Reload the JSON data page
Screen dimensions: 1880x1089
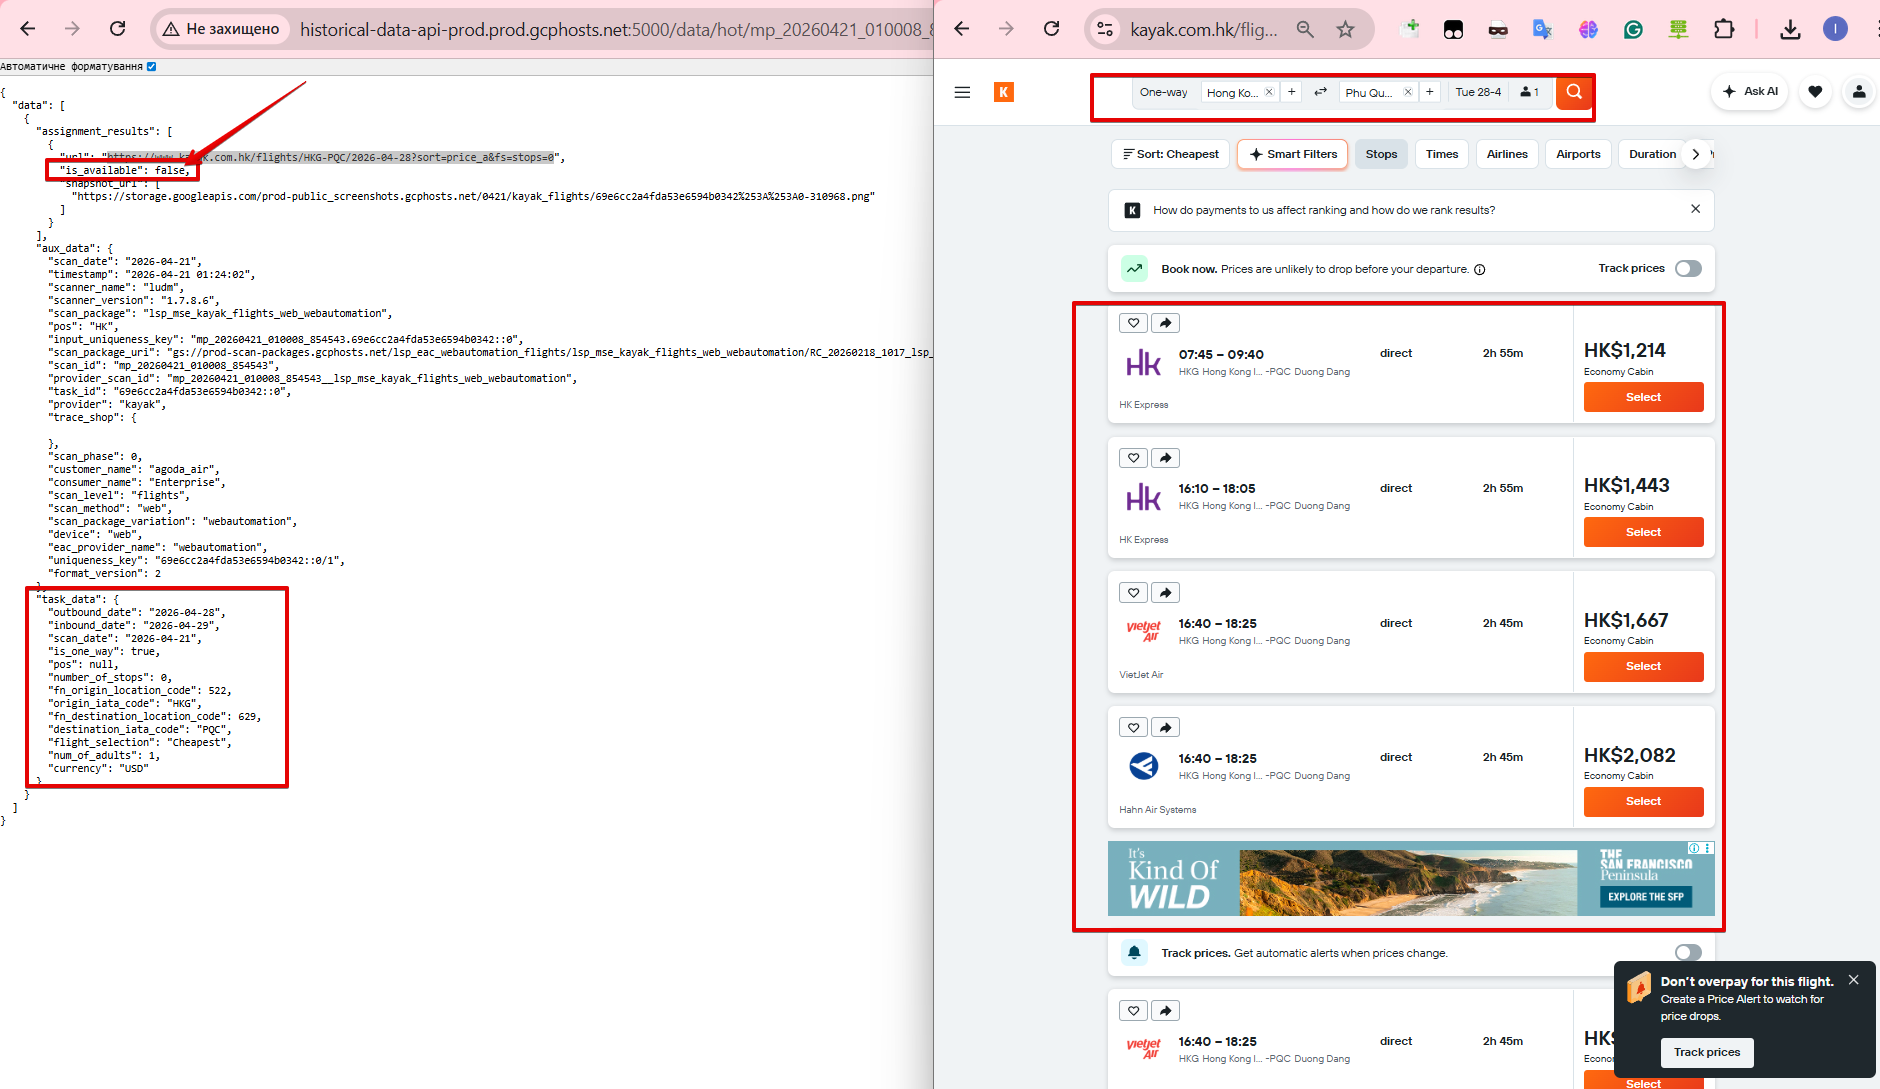pos(117,29)
